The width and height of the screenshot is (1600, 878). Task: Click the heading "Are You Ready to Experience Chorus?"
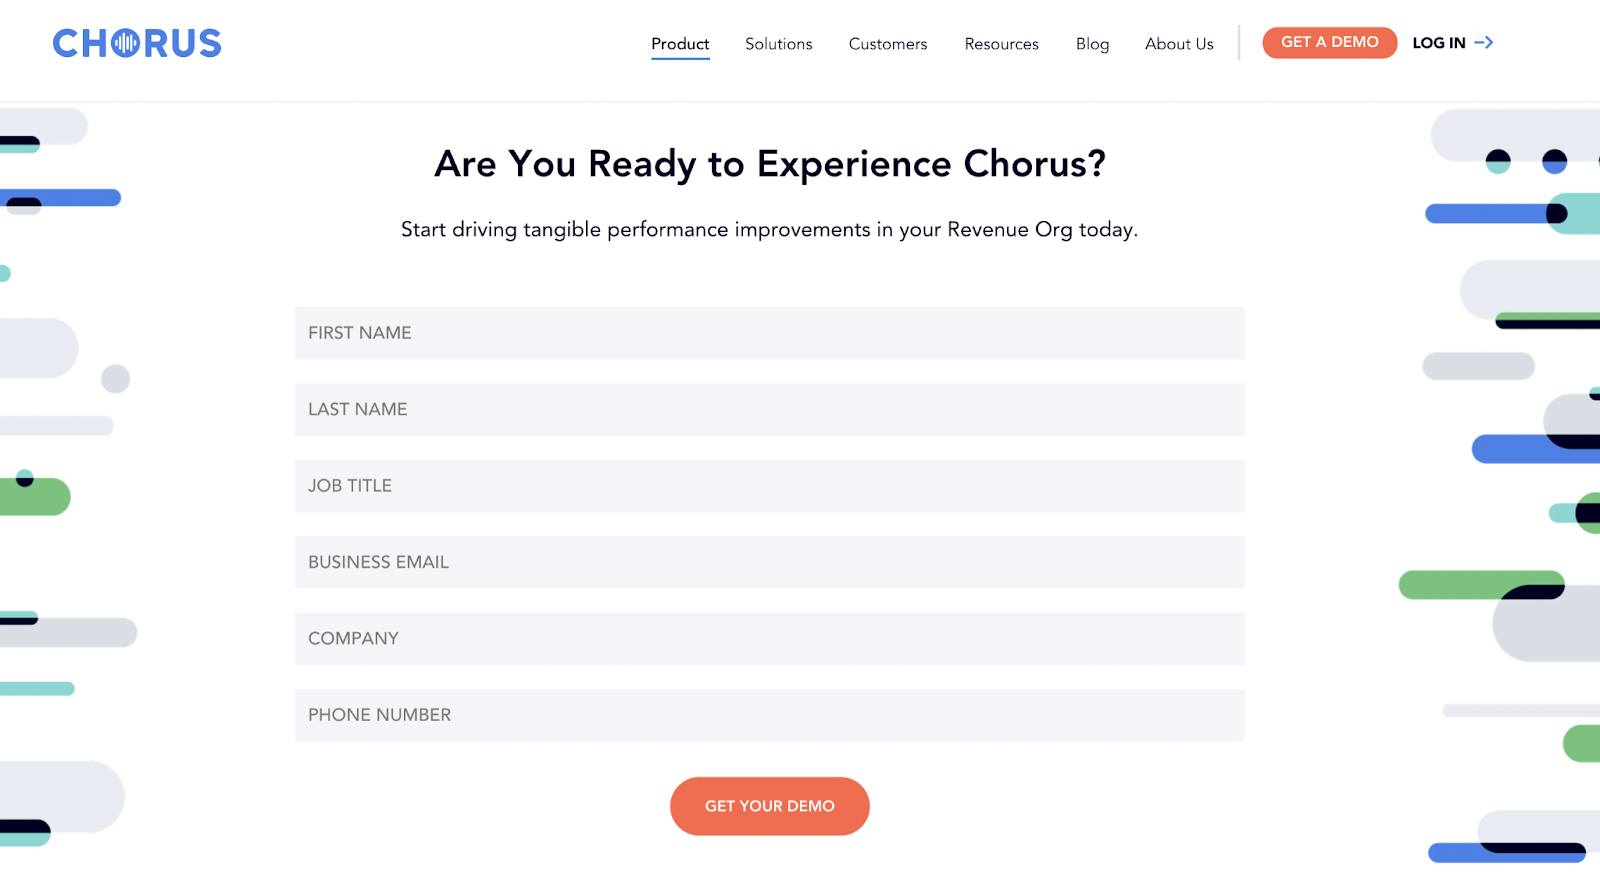click(x=770, y=164)
